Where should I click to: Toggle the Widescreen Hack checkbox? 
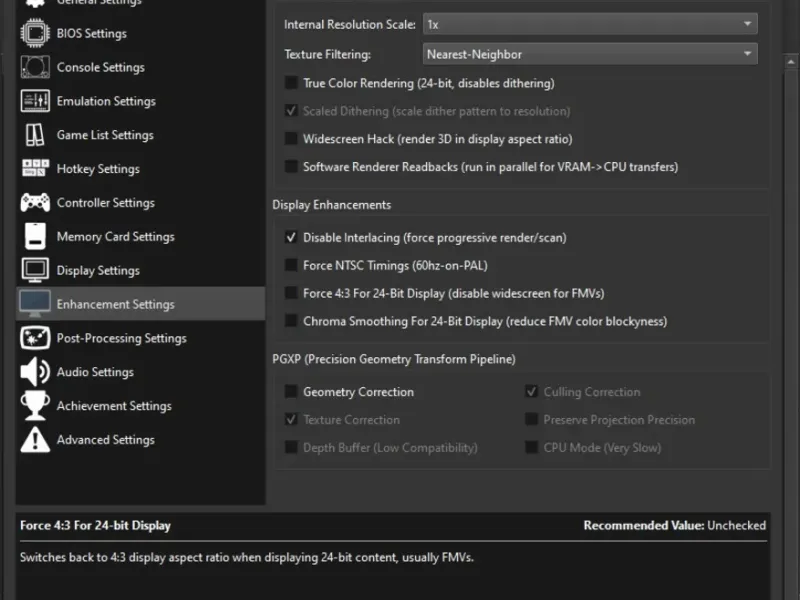click(292, 139)
